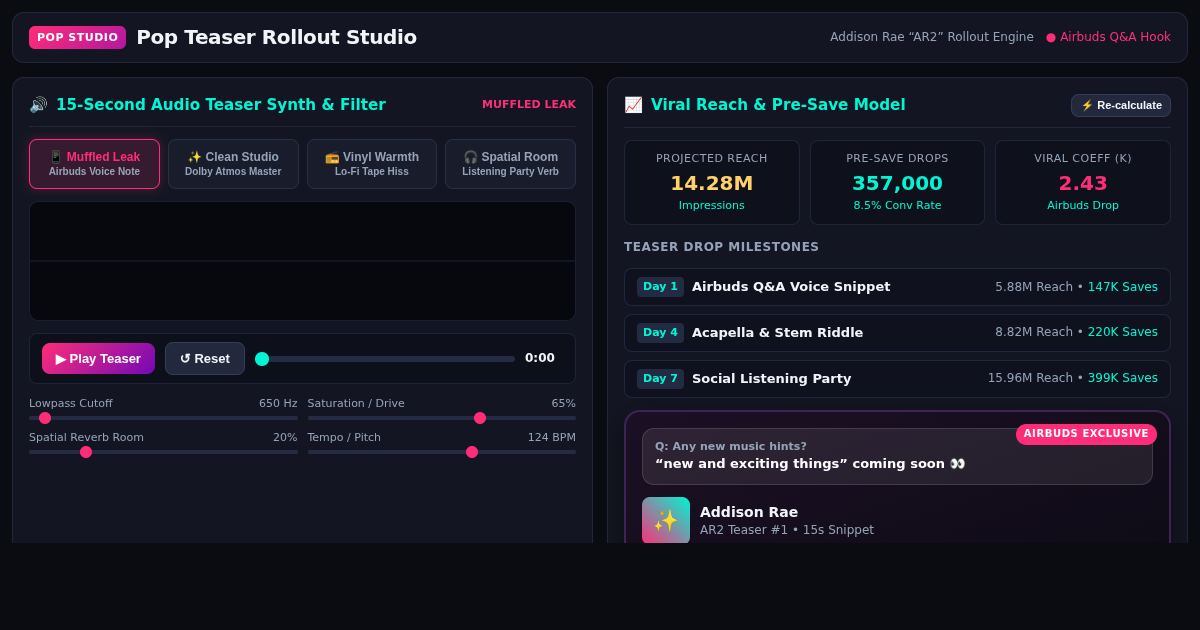Select the Spatial Room filter preset

pos(510,164)
